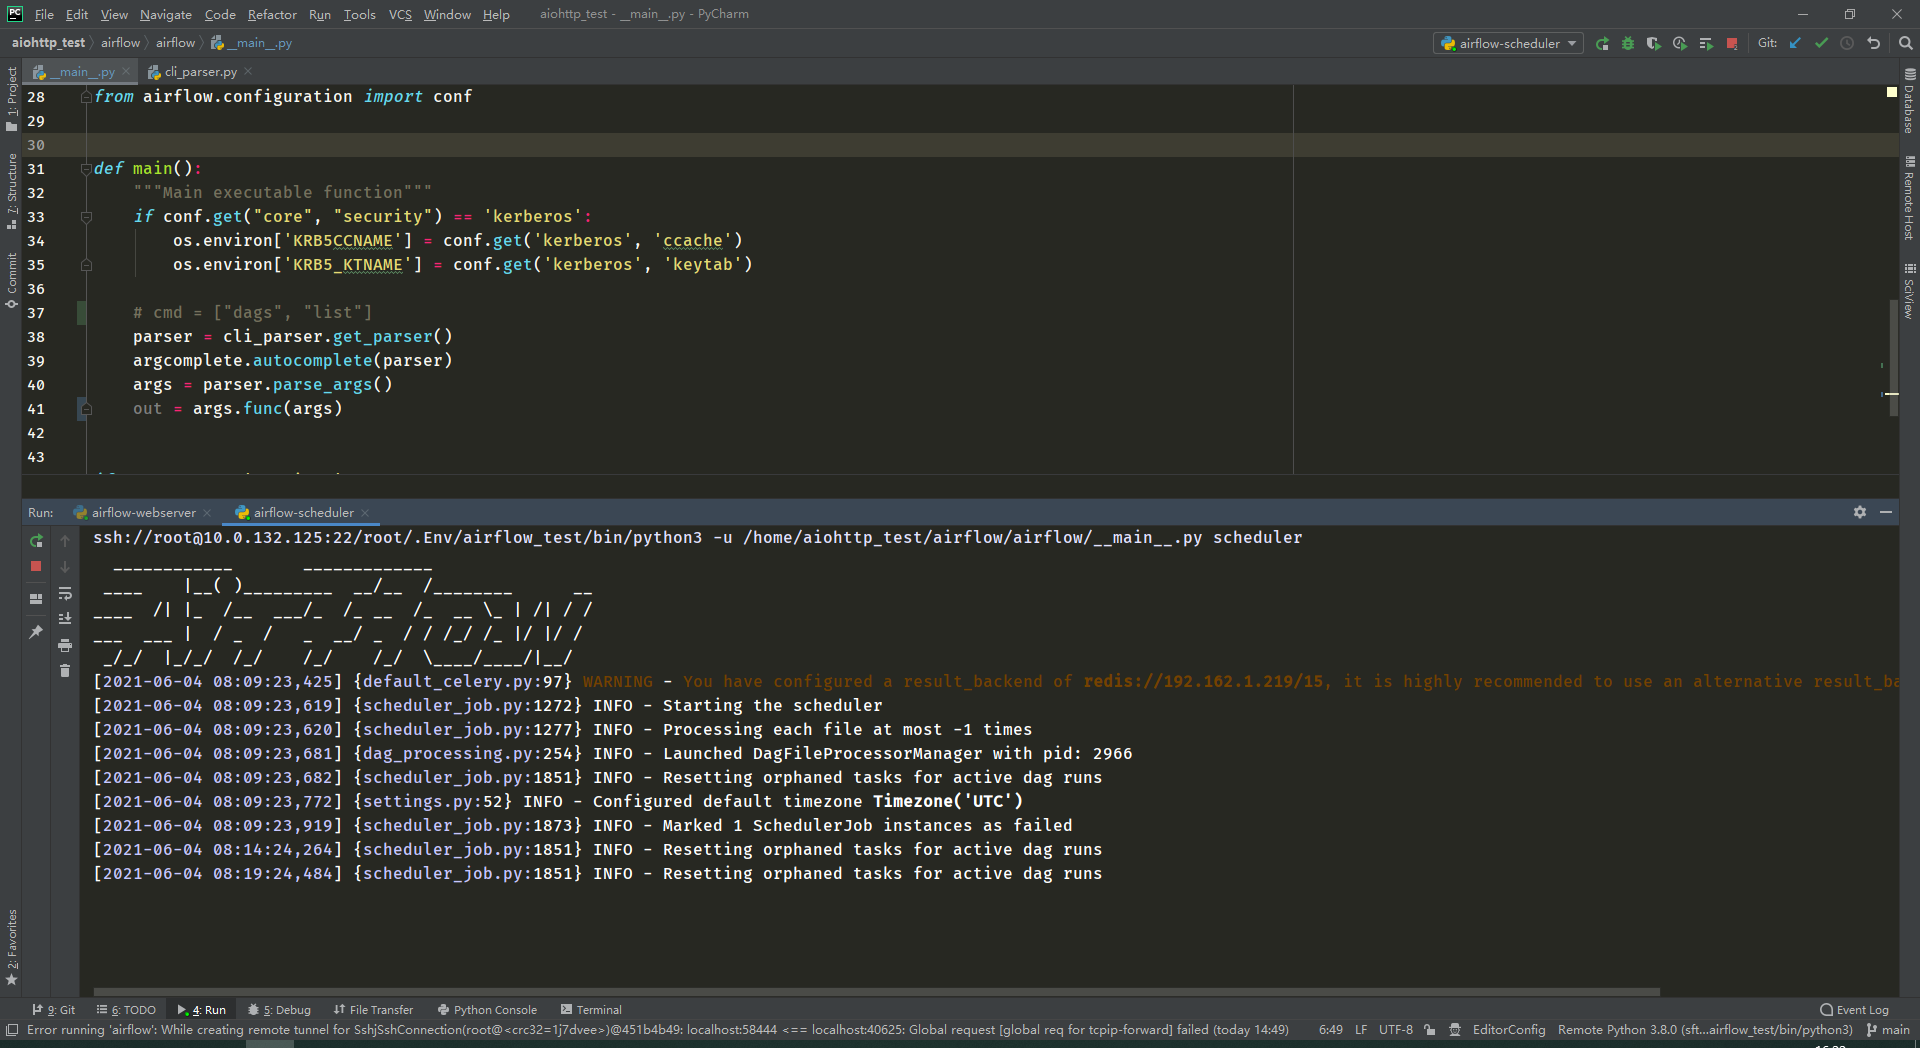Open the Debug tool window

pyautogui.click(x=279, y=1010)
